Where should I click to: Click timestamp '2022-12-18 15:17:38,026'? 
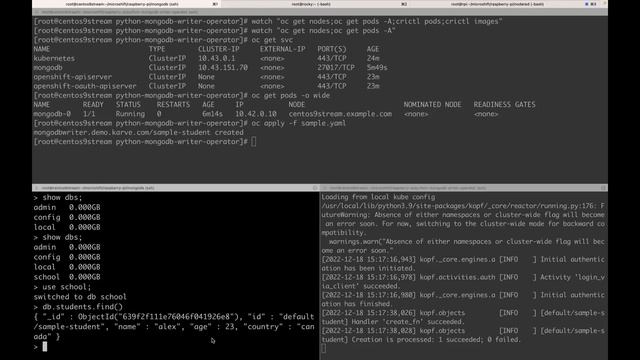coord(370,313)
